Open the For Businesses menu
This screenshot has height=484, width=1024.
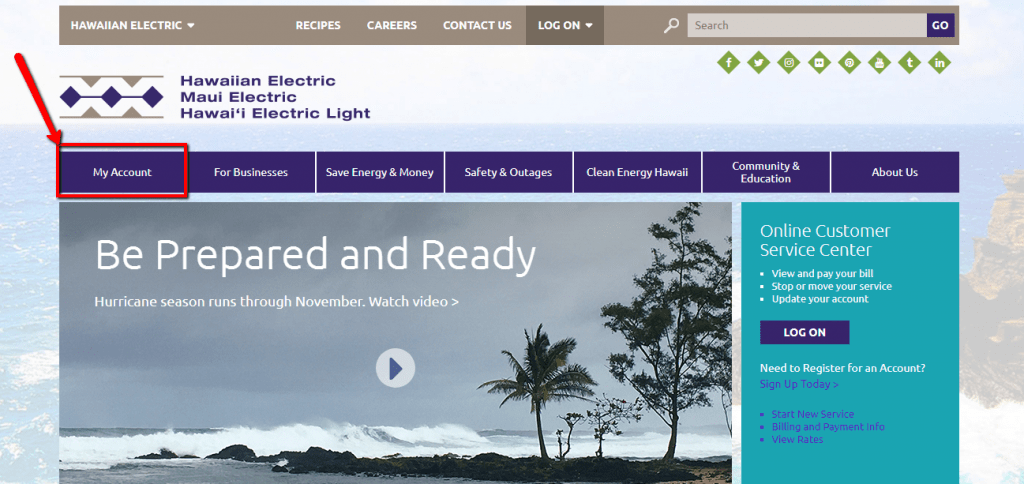[251, 172]
